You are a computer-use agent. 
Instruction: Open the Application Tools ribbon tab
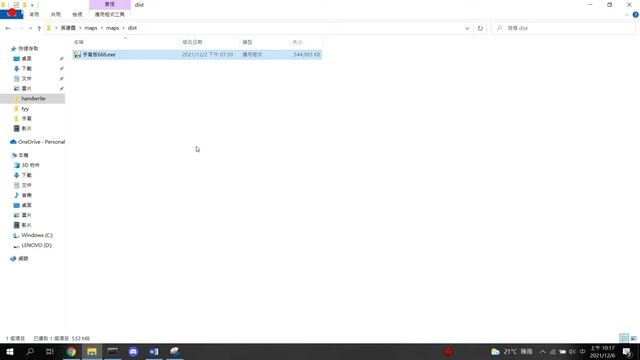tap(109, 14)
